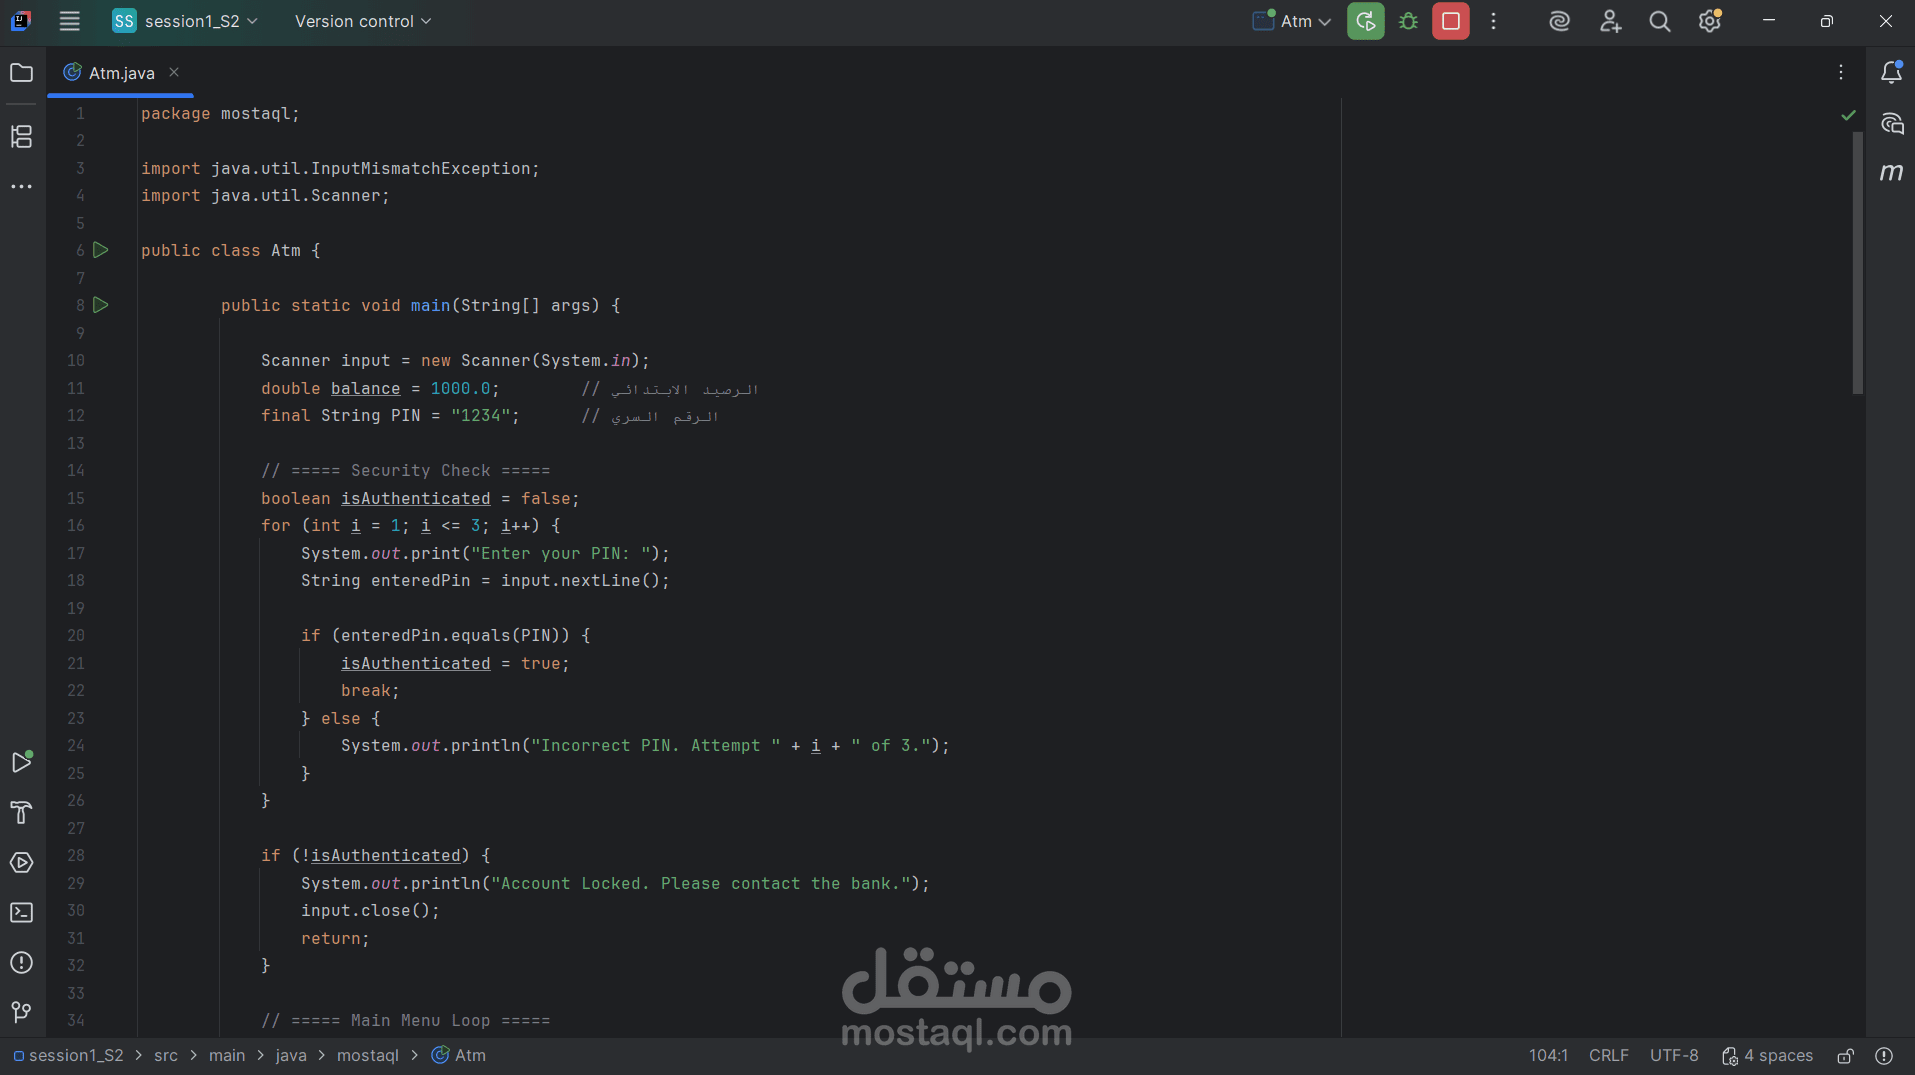Open the Git version control tool window
The height and width of the screenshot is (1075, 1915).
click(21, 1012)
